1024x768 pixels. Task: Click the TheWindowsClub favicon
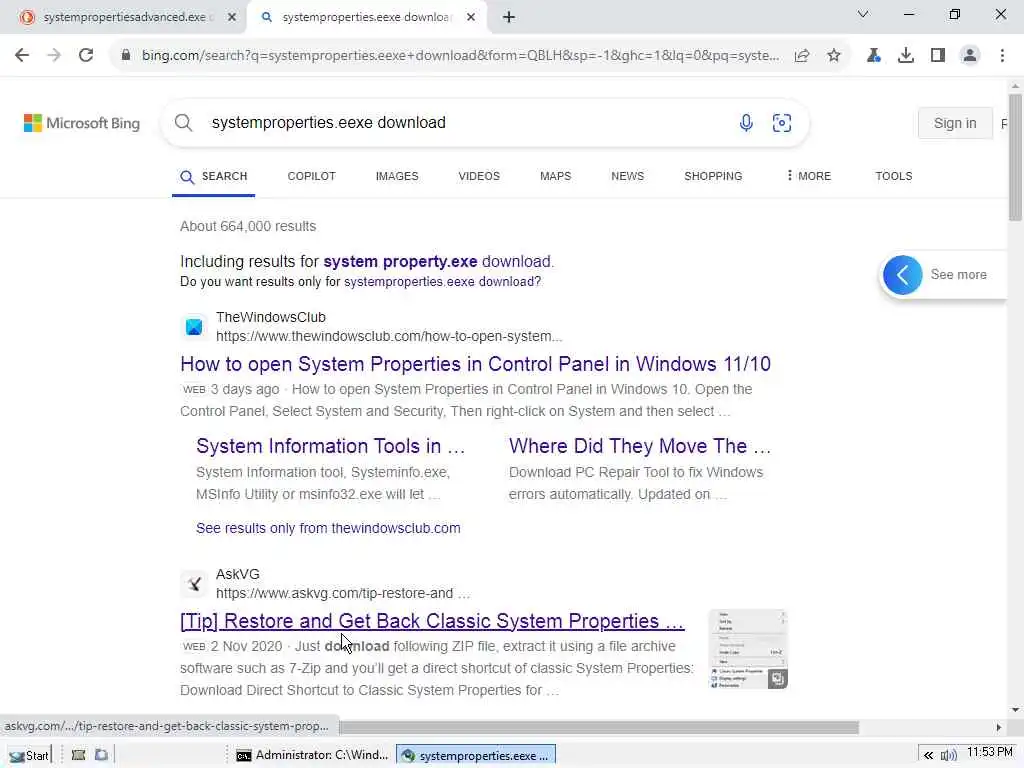(x=194, y=327)
